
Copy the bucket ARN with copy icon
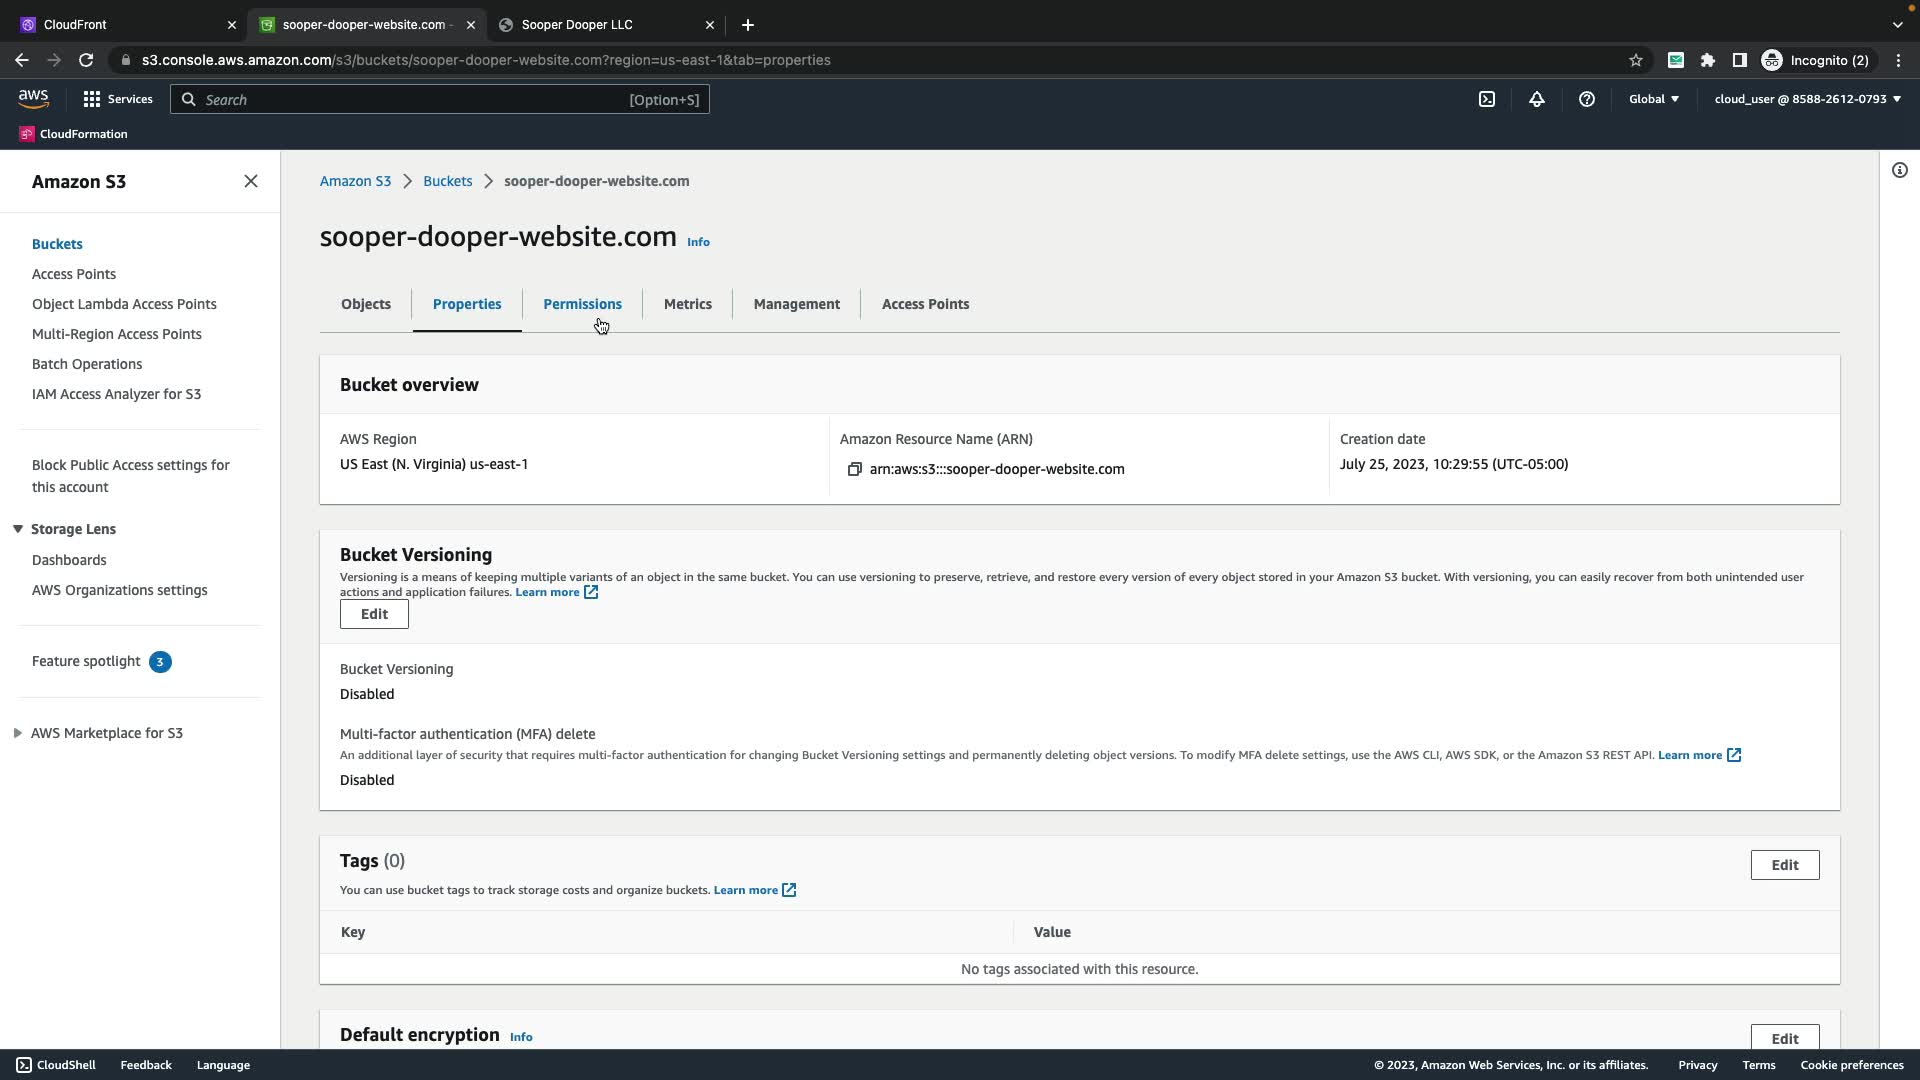(x=854, y=470)
